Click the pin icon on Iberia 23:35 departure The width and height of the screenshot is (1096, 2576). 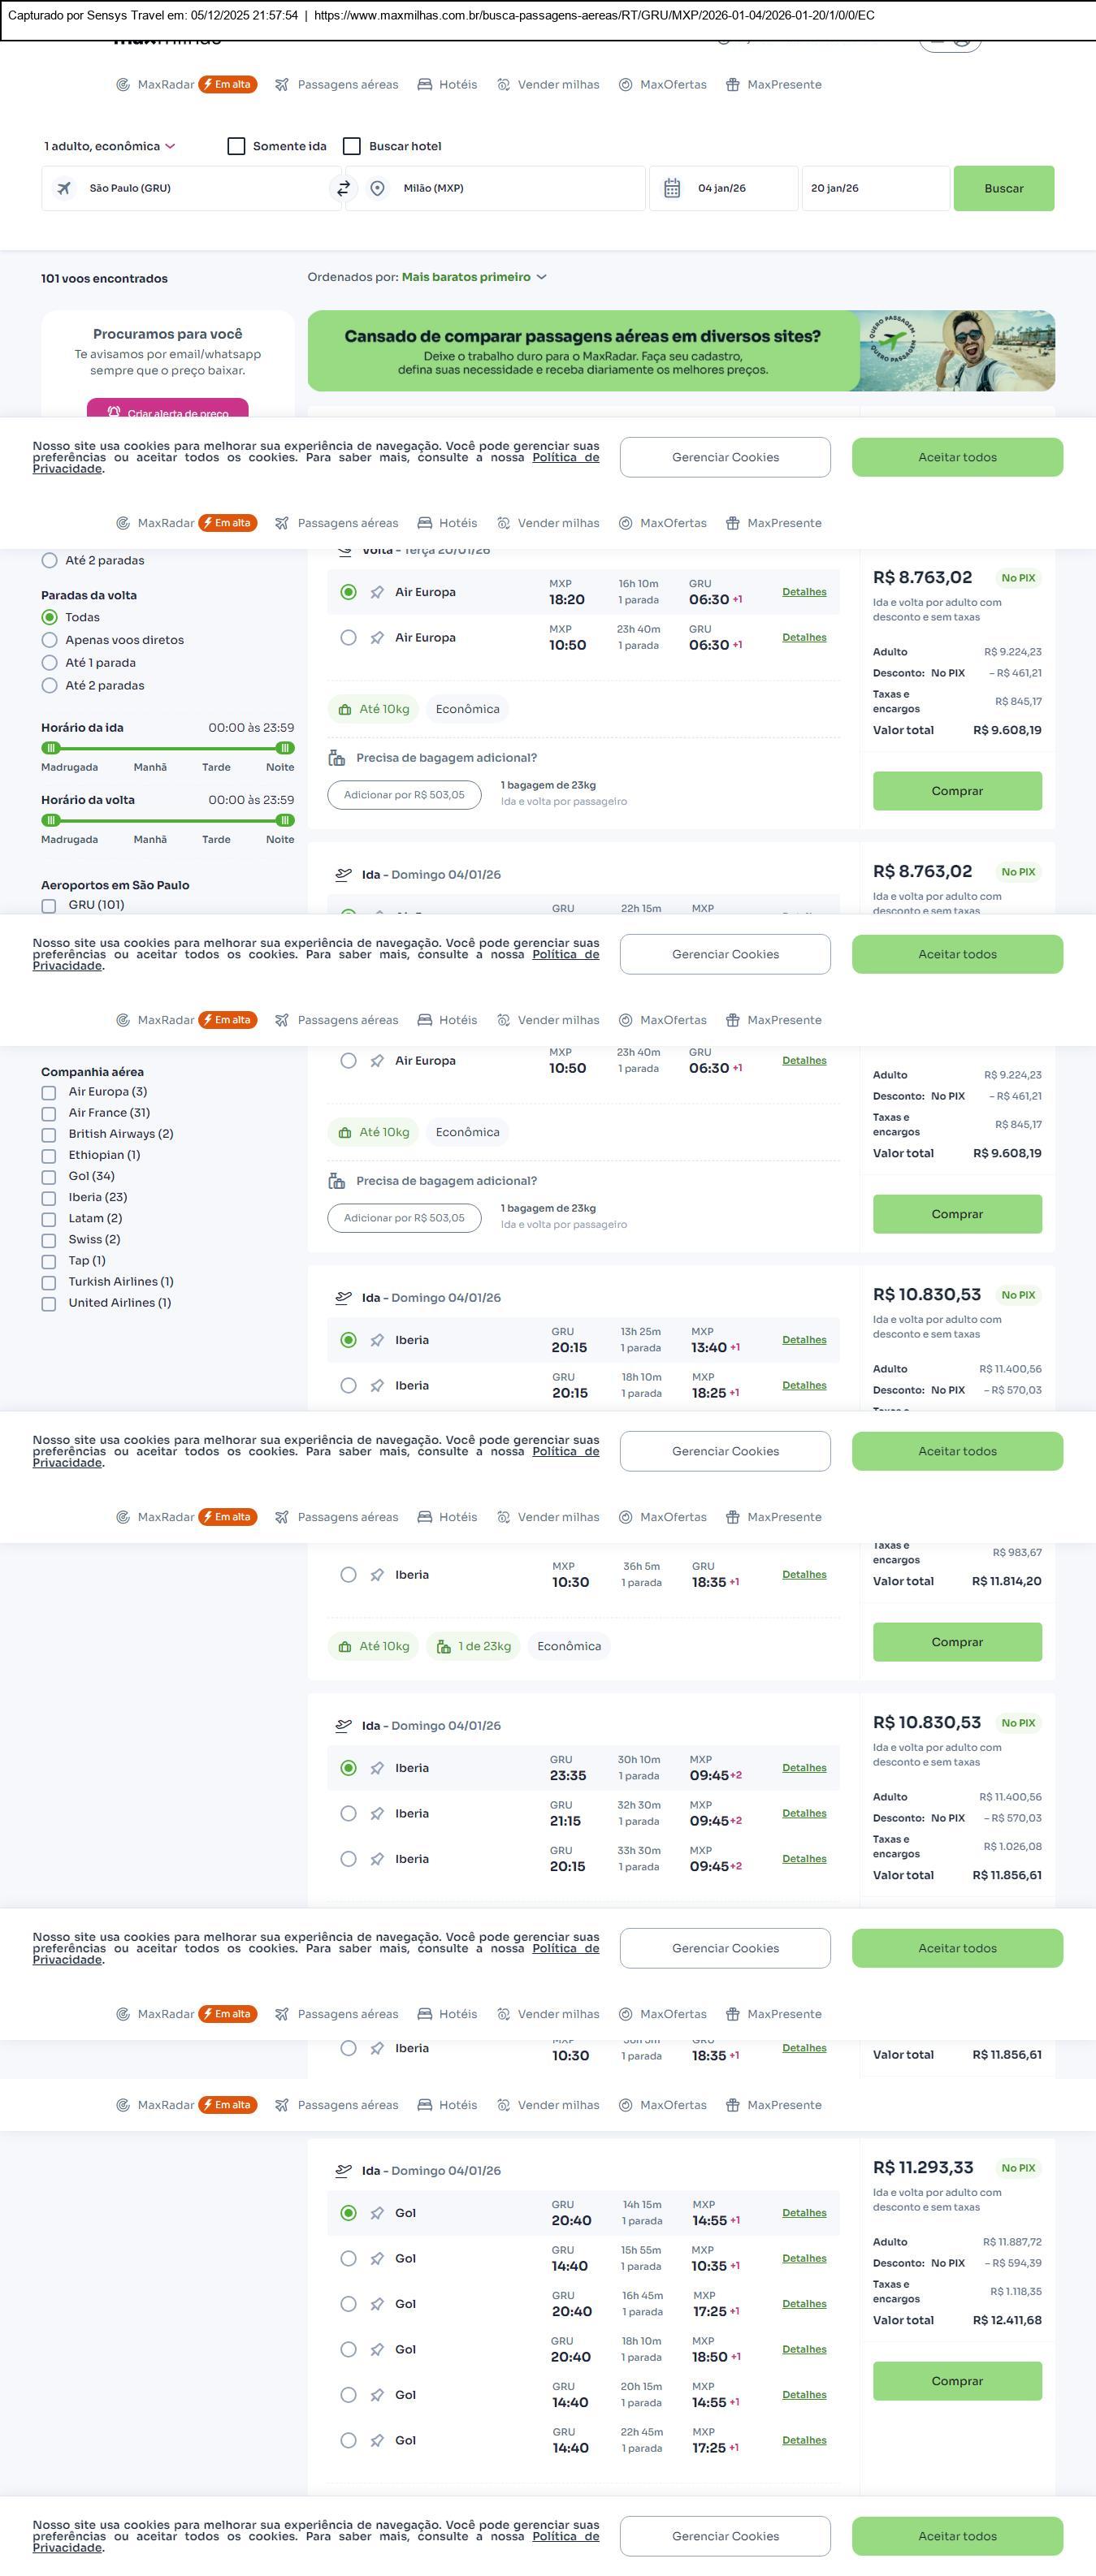pyautogui.click(x=377, y=1768)
